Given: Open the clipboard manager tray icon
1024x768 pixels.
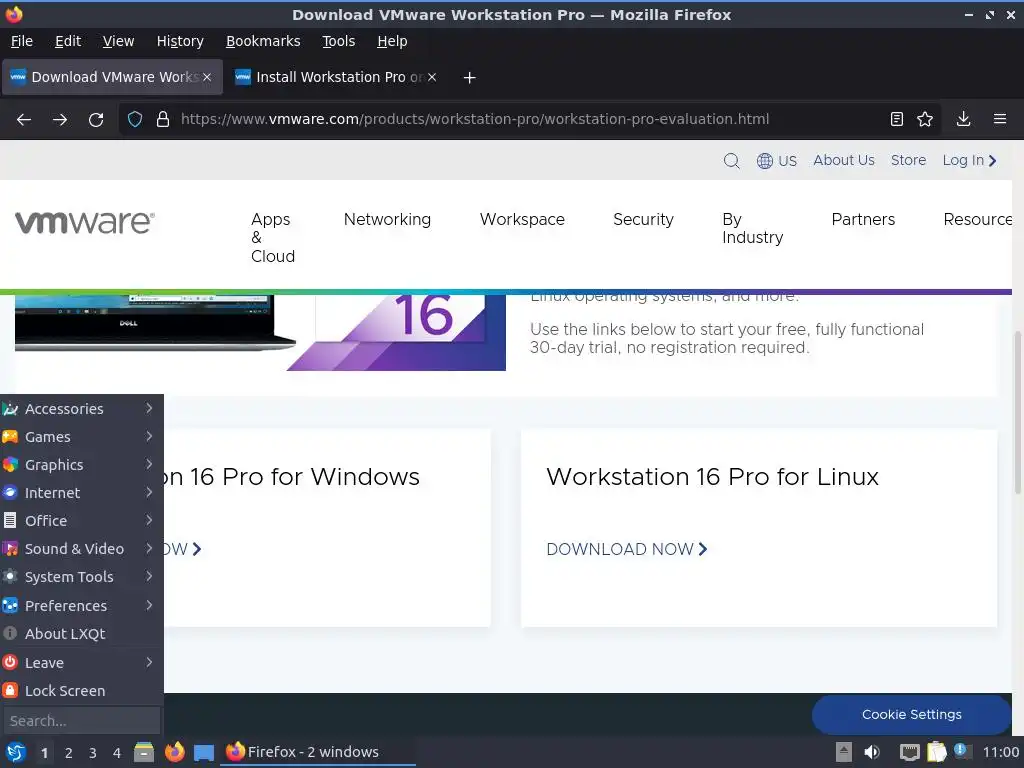Looking at the screenshot, I should (936, 752).
